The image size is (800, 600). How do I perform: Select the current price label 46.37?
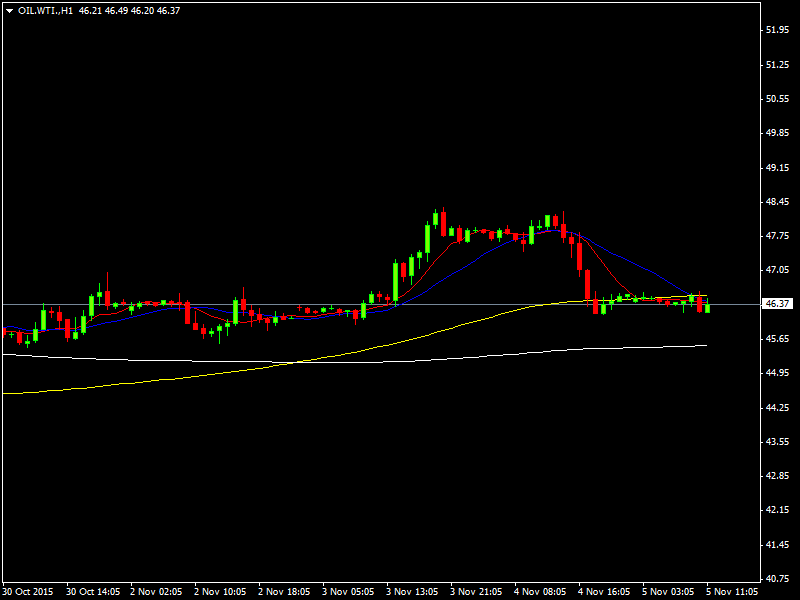tap(777, 304)
